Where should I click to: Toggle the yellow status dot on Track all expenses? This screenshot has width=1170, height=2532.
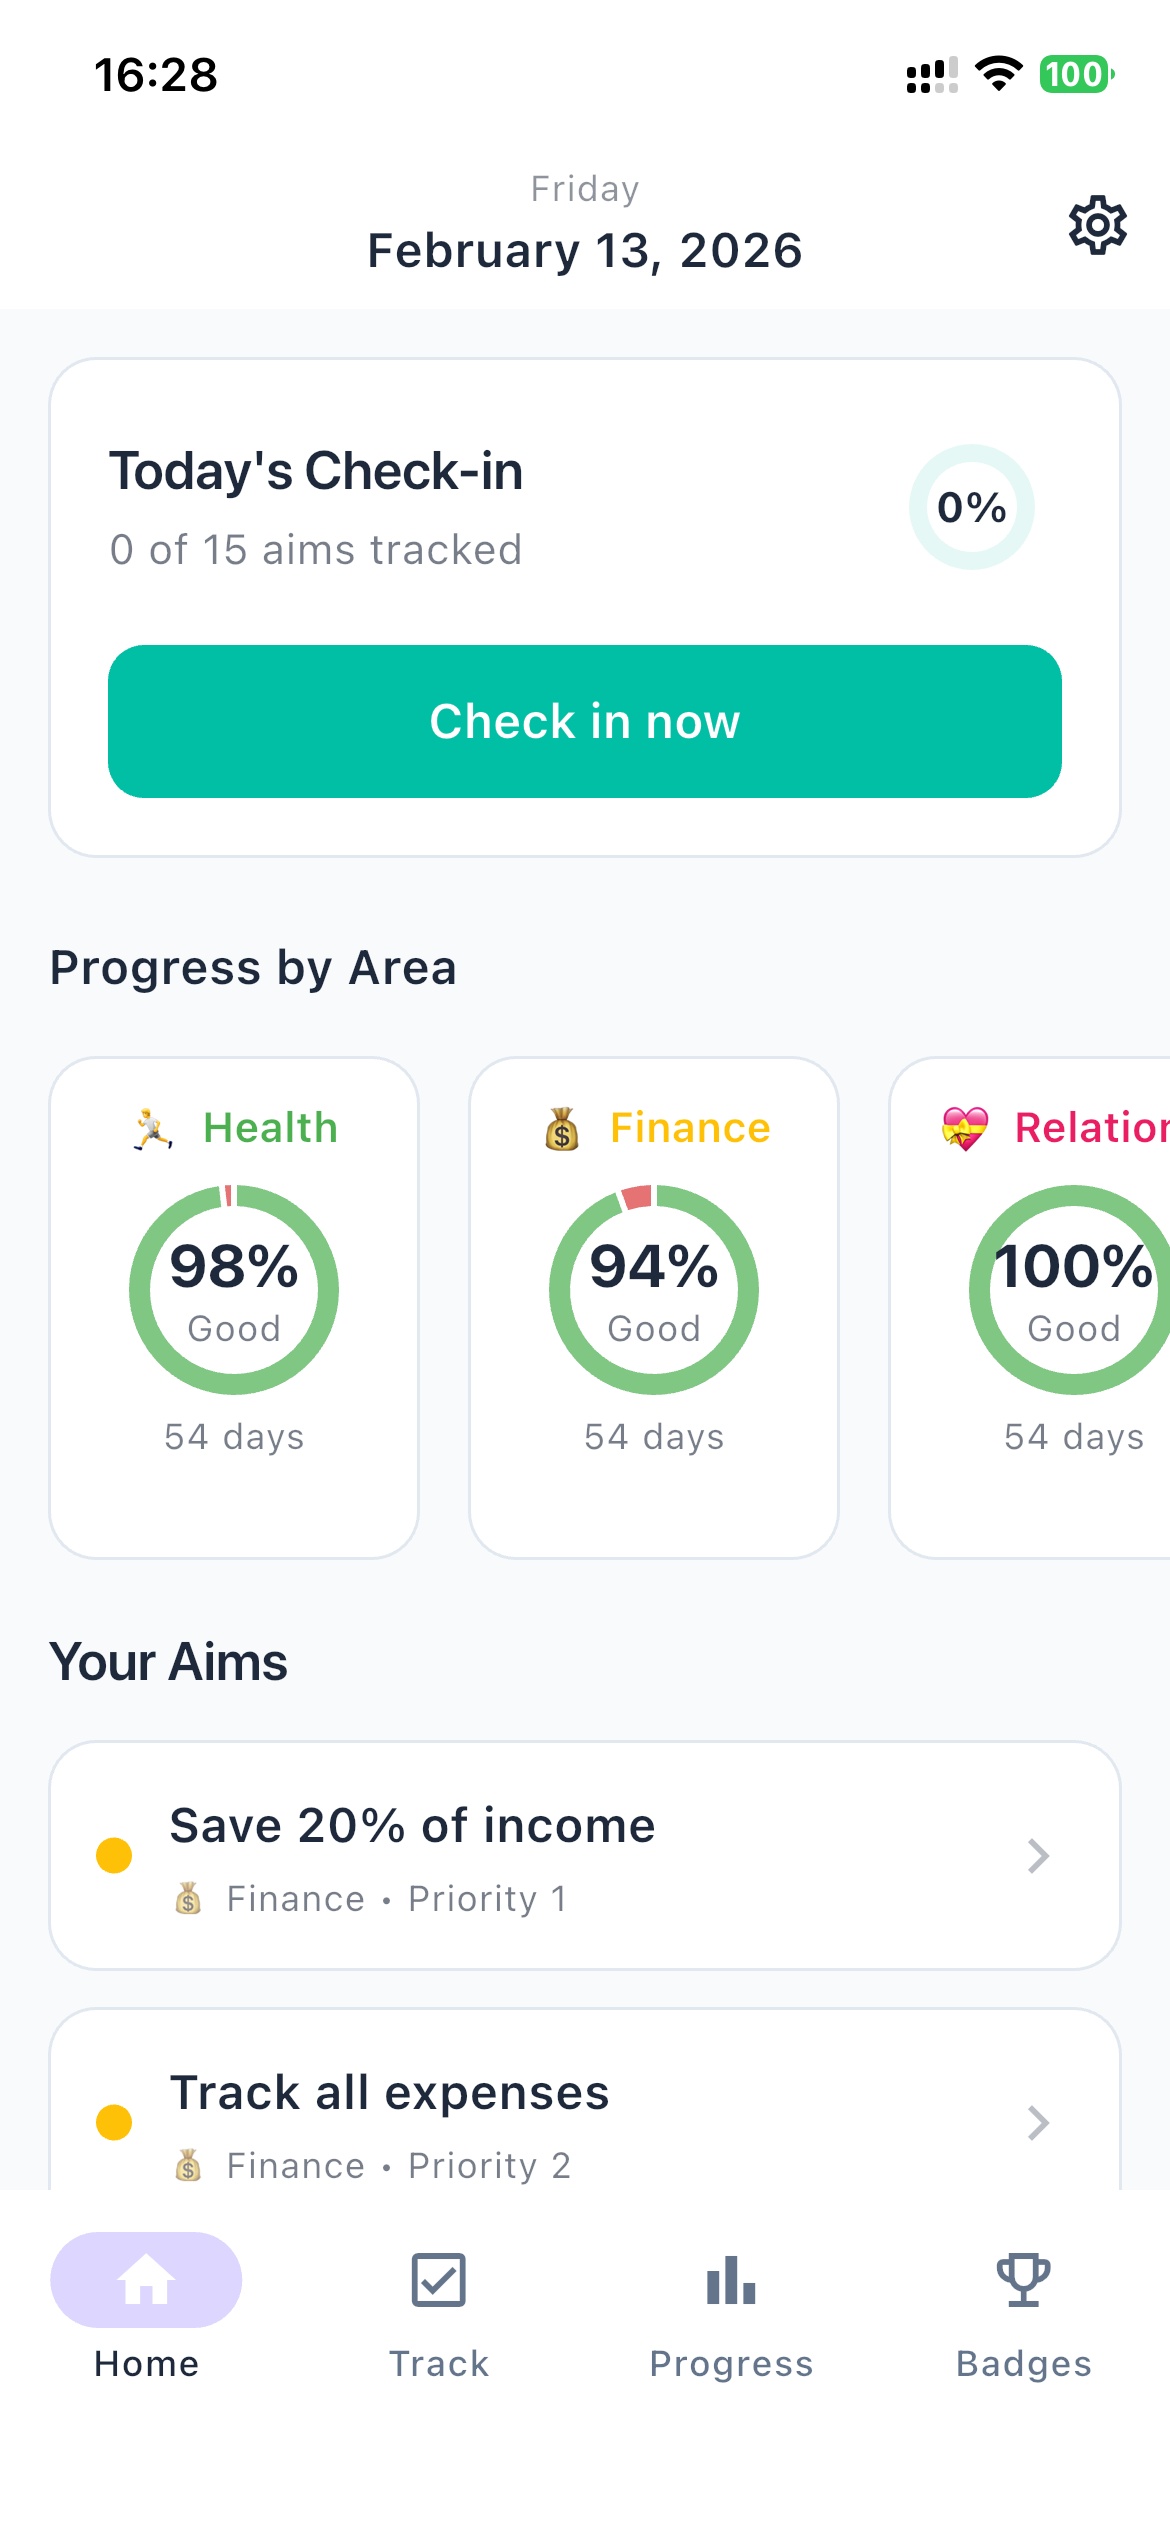[114, 2123]
